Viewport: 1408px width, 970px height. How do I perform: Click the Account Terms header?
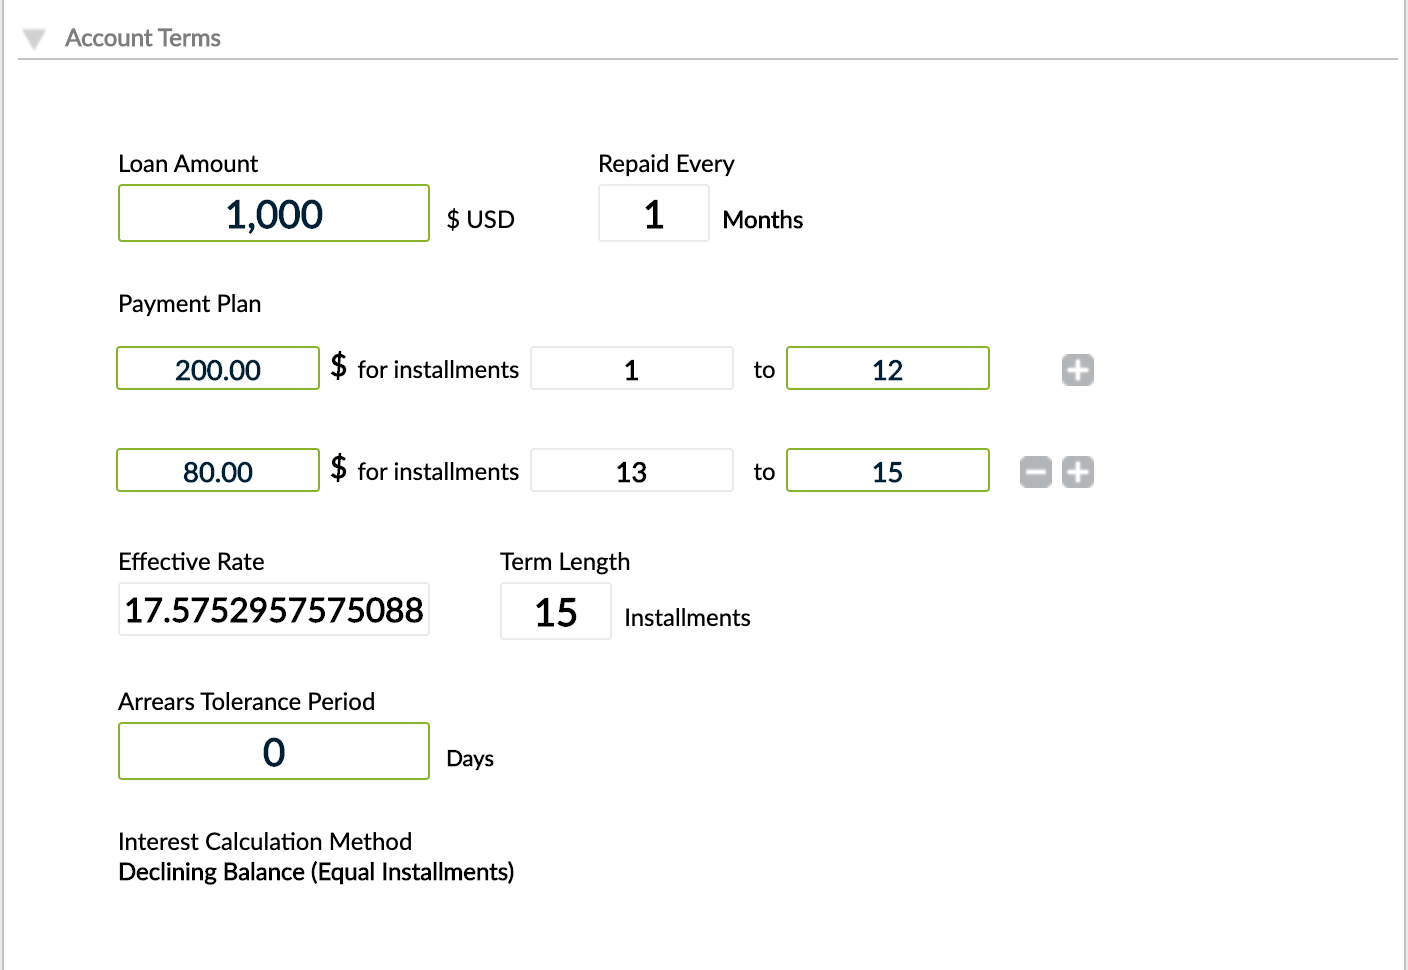[x=142, y=38]
